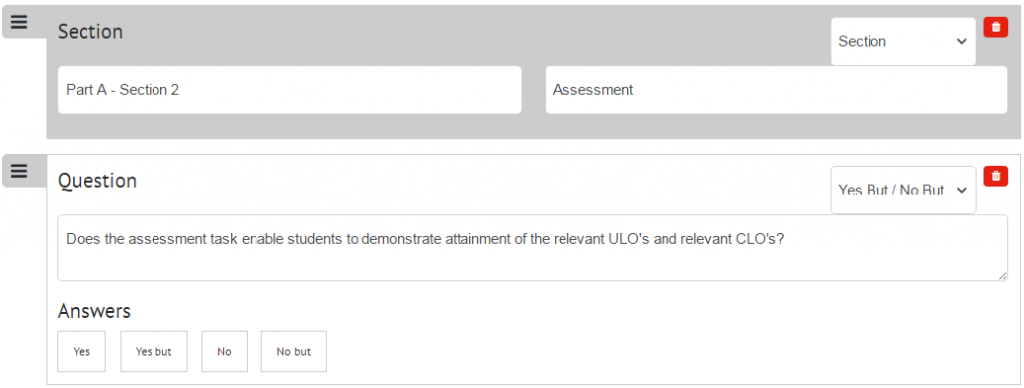This screenshot has width=1024, height=388.
Task: Click the question textarea resize grip
Action: click(1002, 276)
